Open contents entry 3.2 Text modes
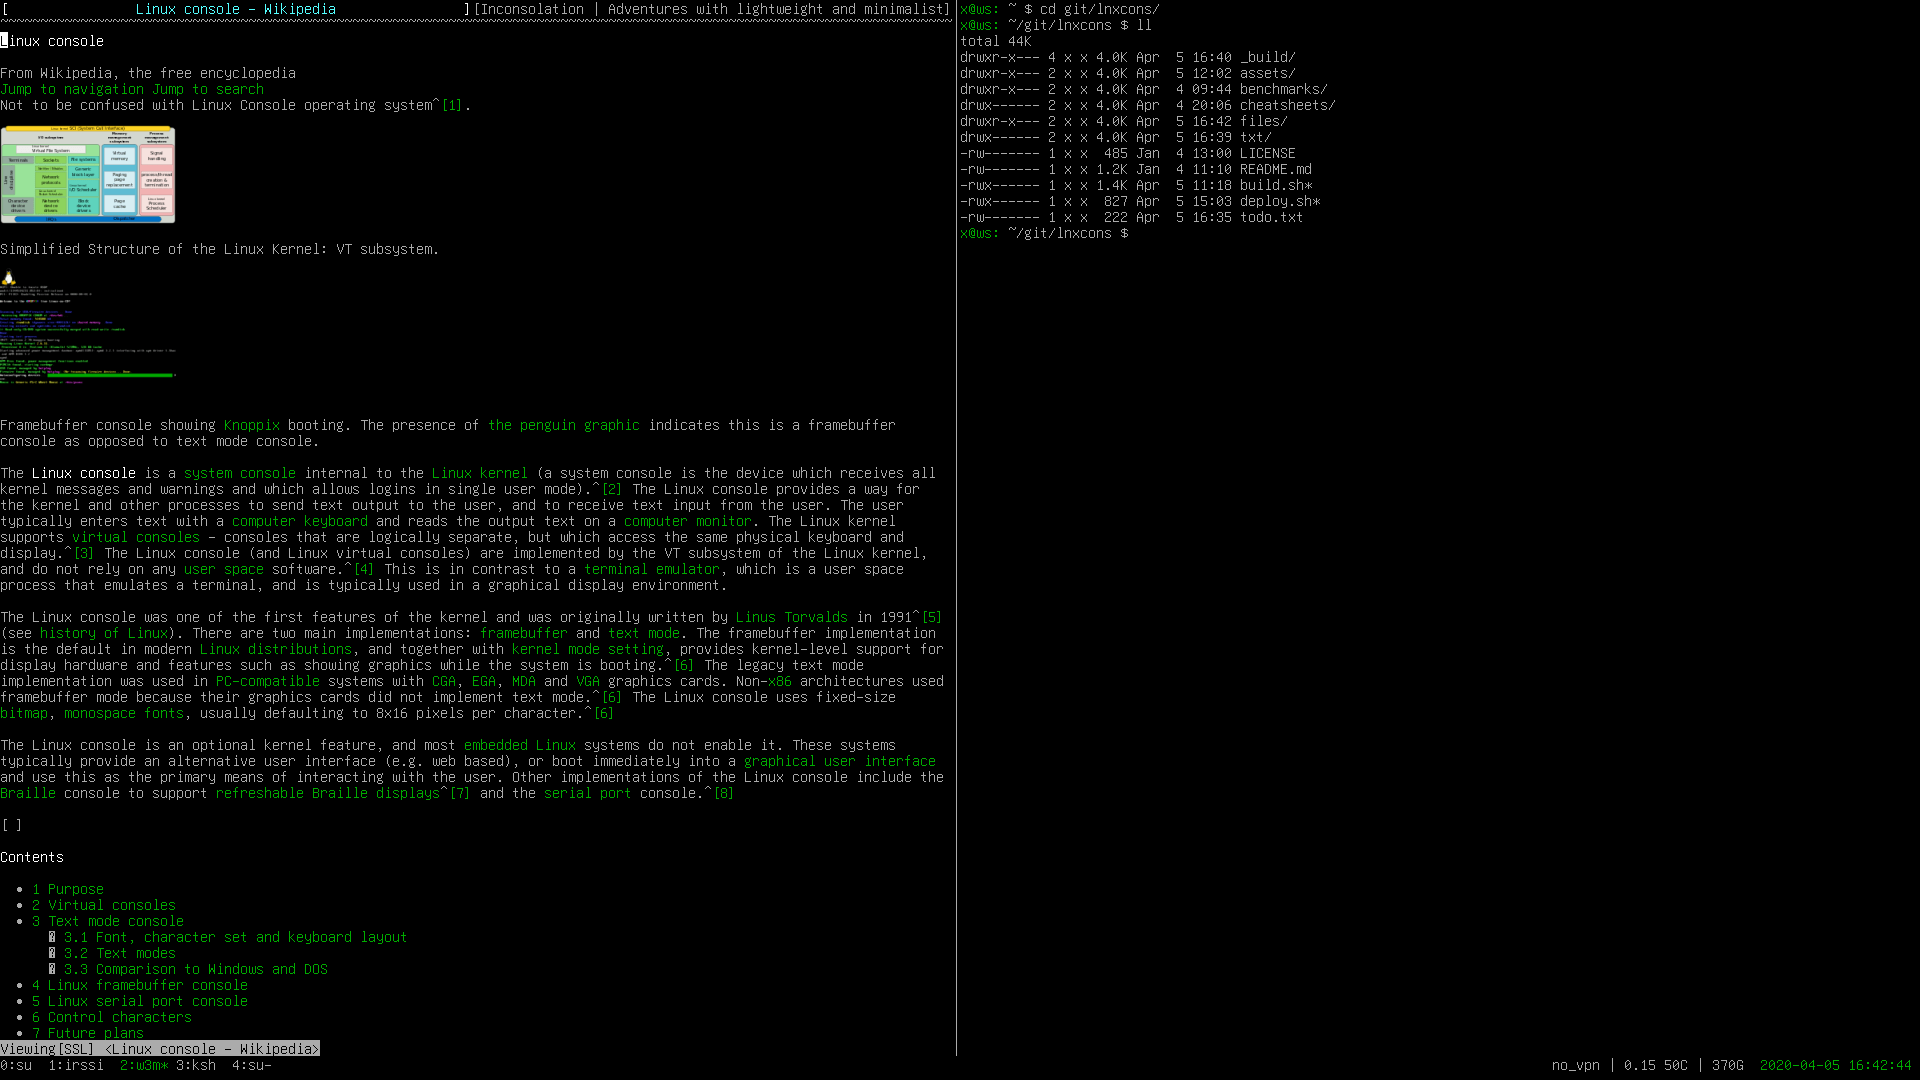The height and width of the screenshot is (1080, 1920). [119, 953]
